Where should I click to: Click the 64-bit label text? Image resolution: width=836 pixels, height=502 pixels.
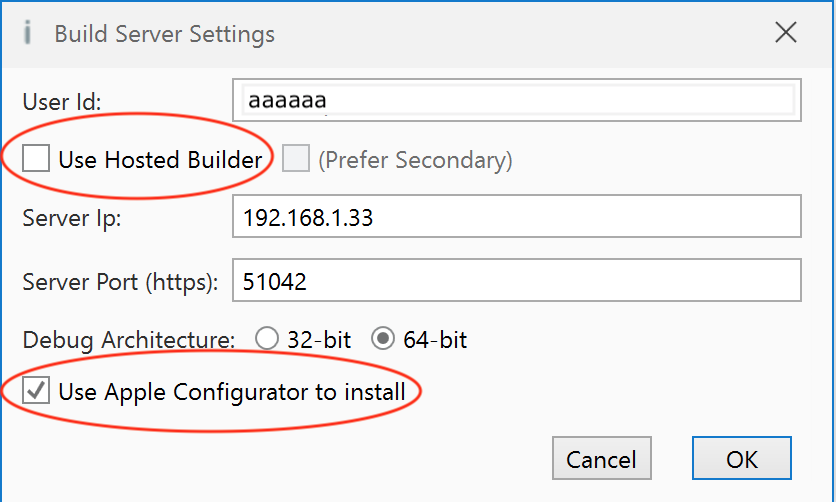coord(435,340)
